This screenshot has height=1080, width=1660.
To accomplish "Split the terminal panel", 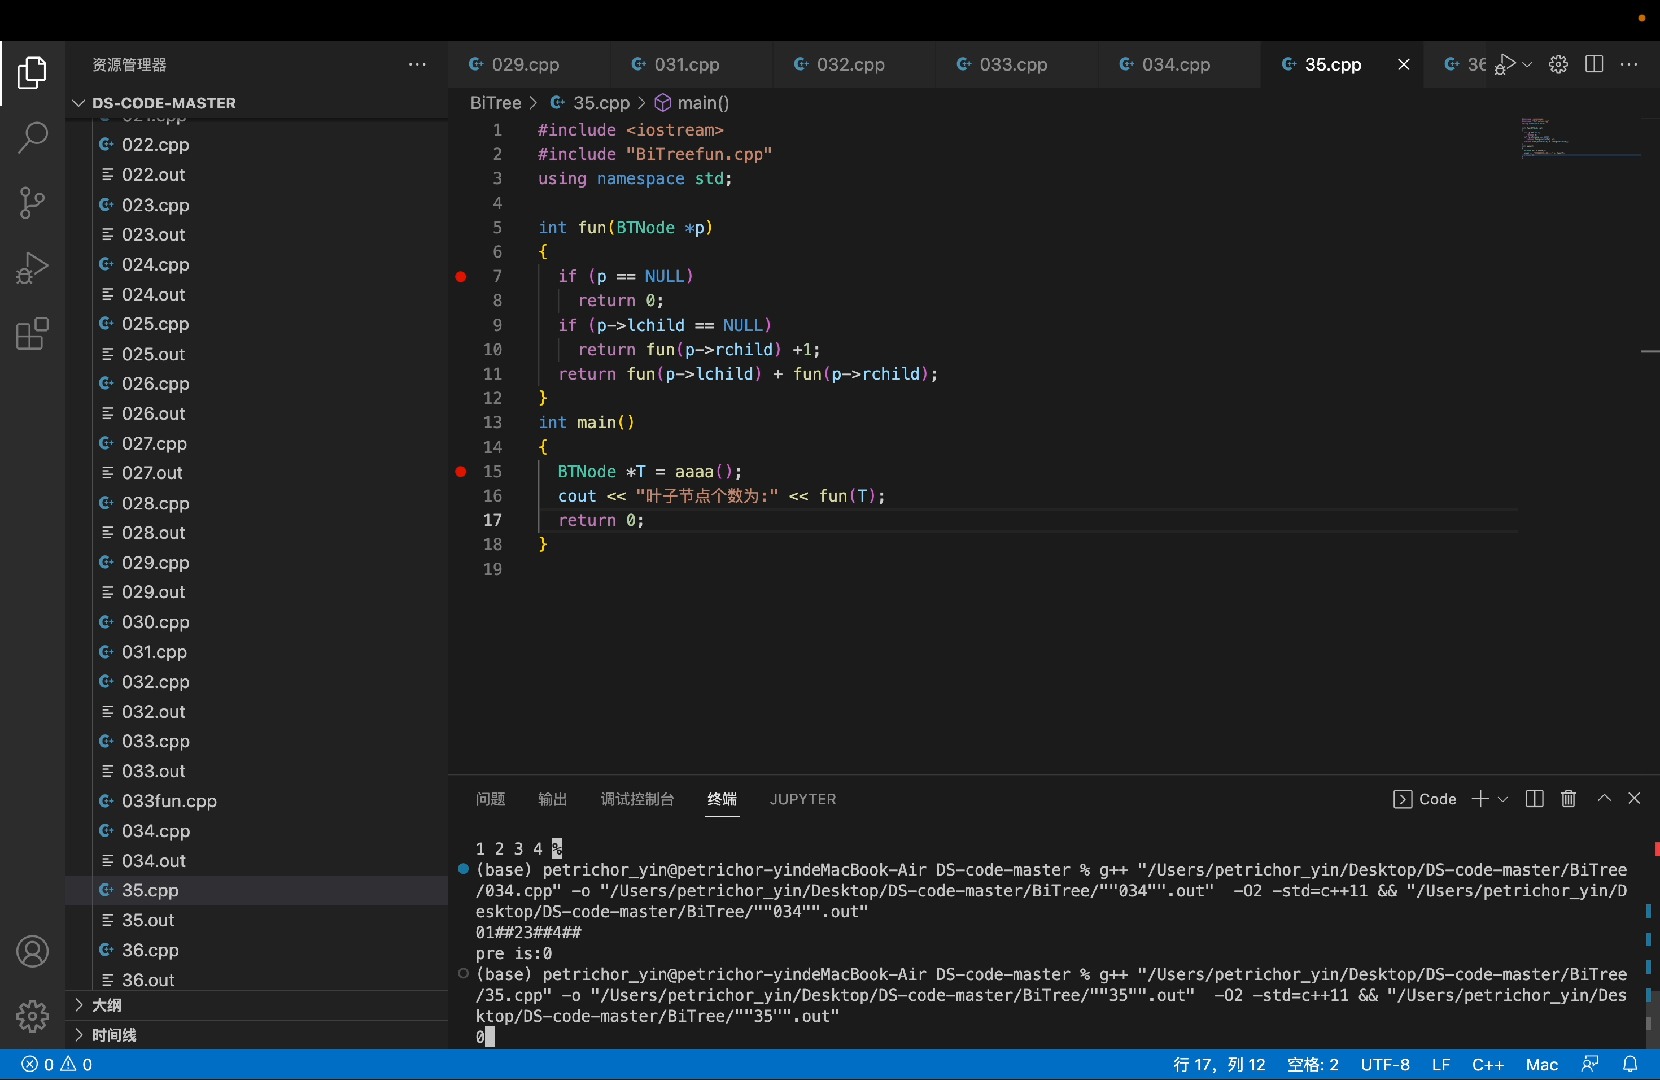I will click(x=1535, y=799).
